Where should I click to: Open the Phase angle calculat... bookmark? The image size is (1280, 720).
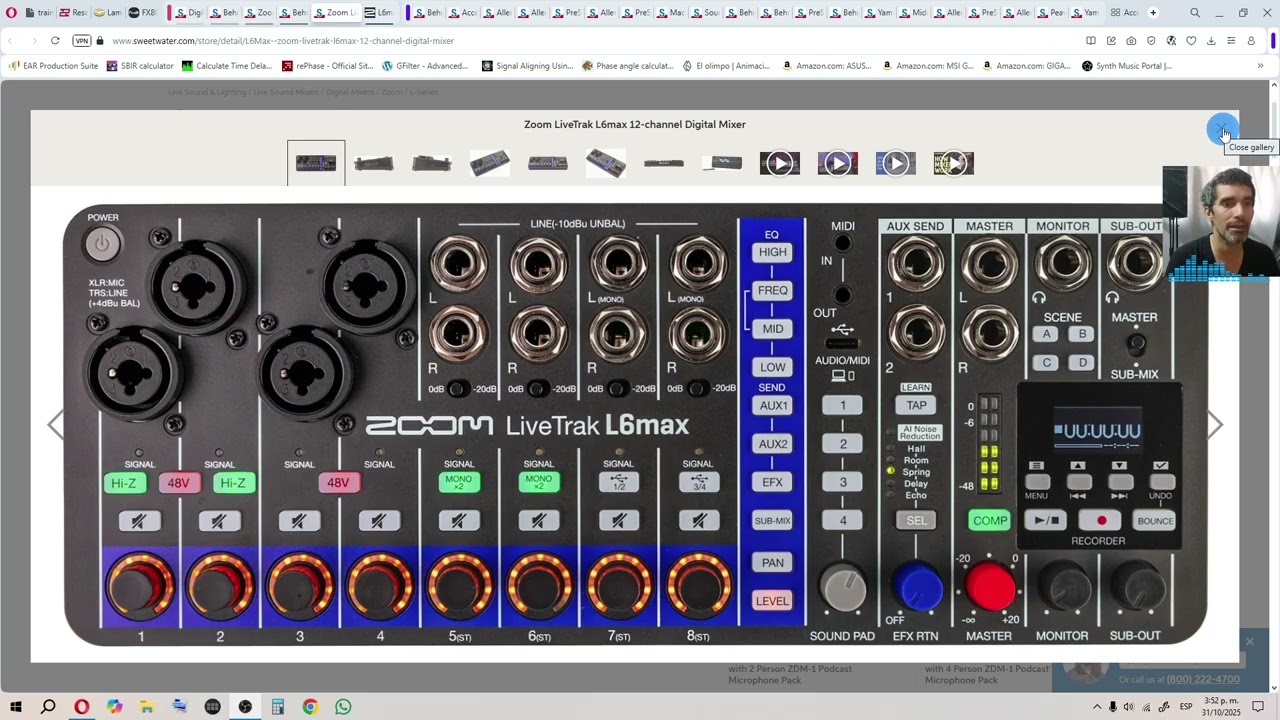[x=627, y=66]
